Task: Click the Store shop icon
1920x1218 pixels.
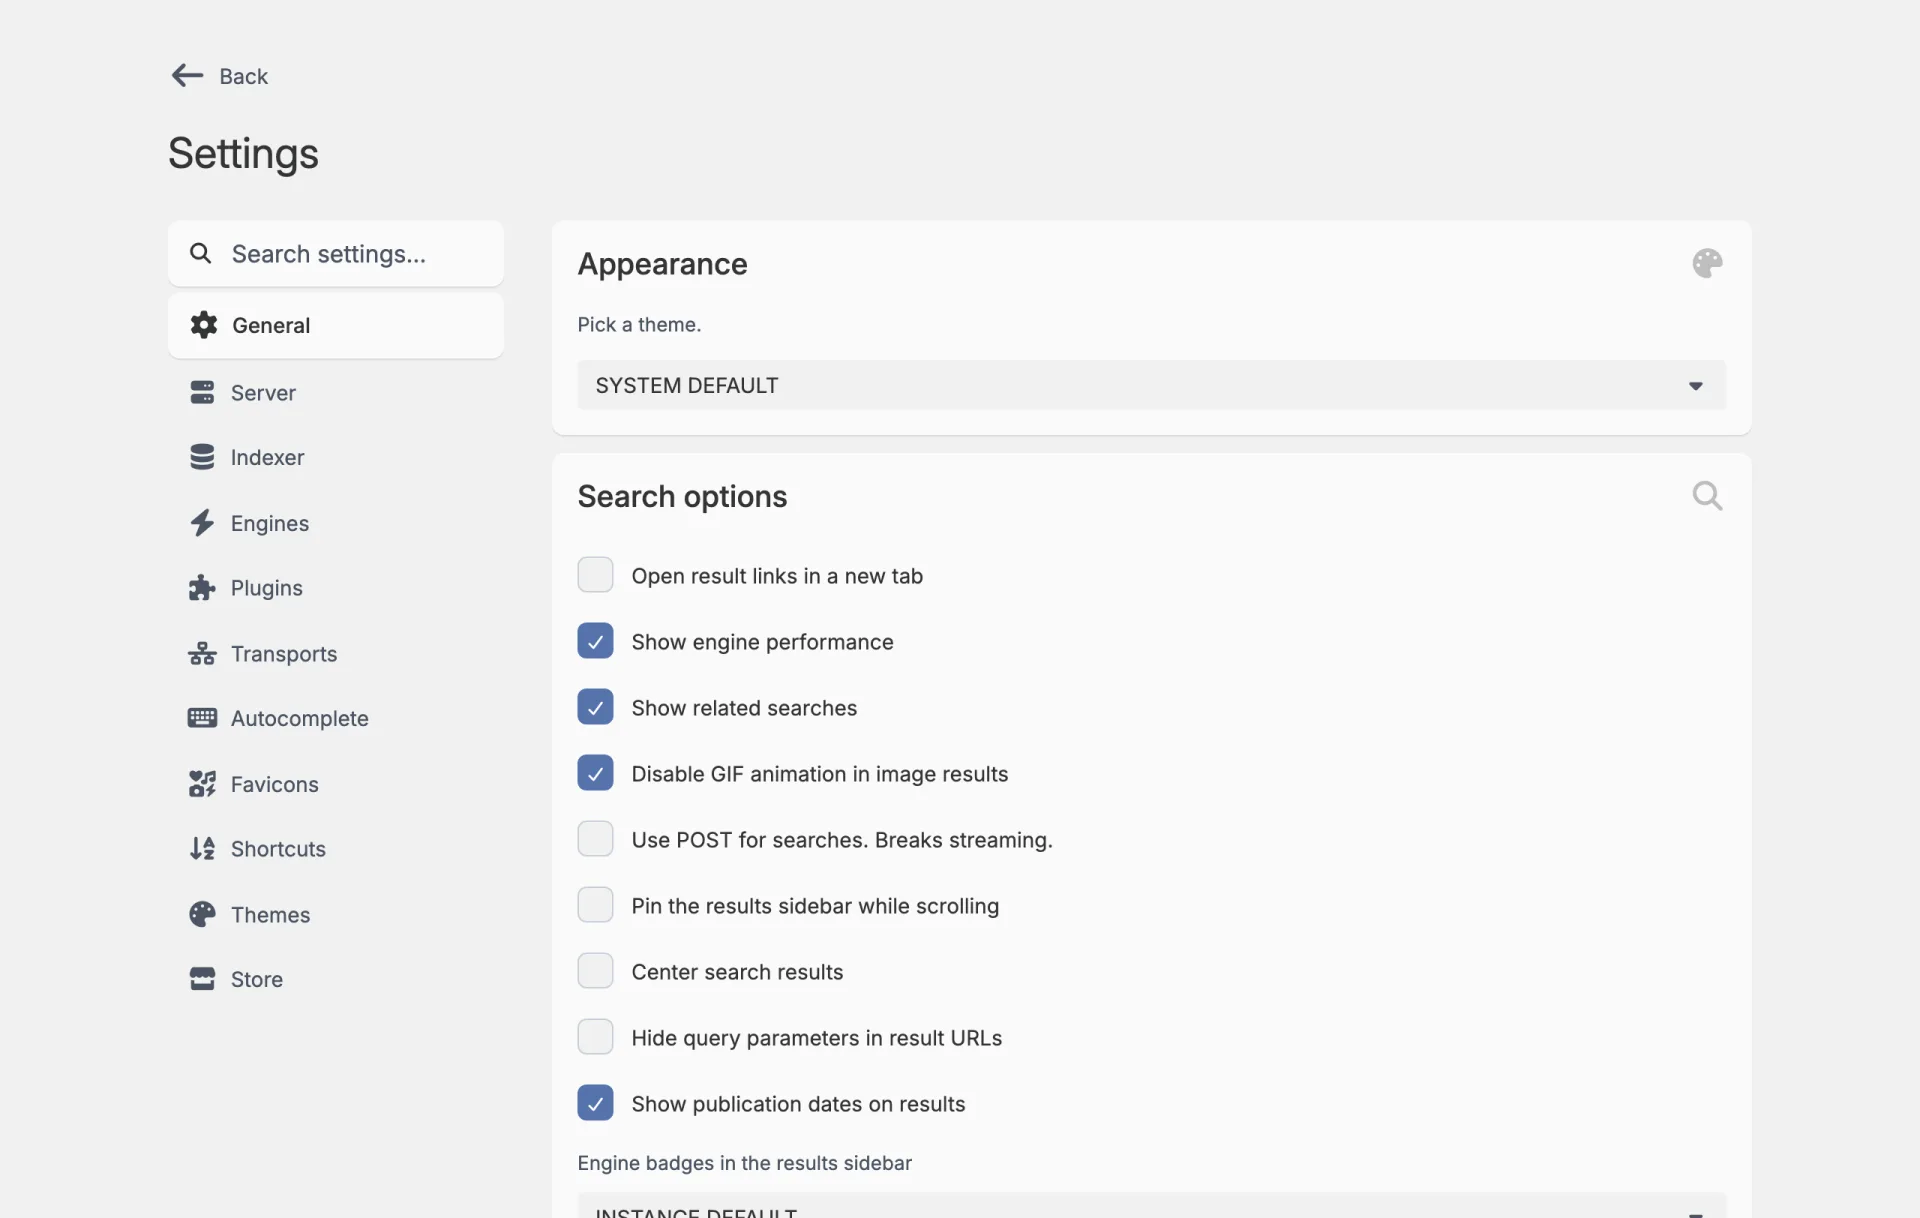Action: coord(202,979)
